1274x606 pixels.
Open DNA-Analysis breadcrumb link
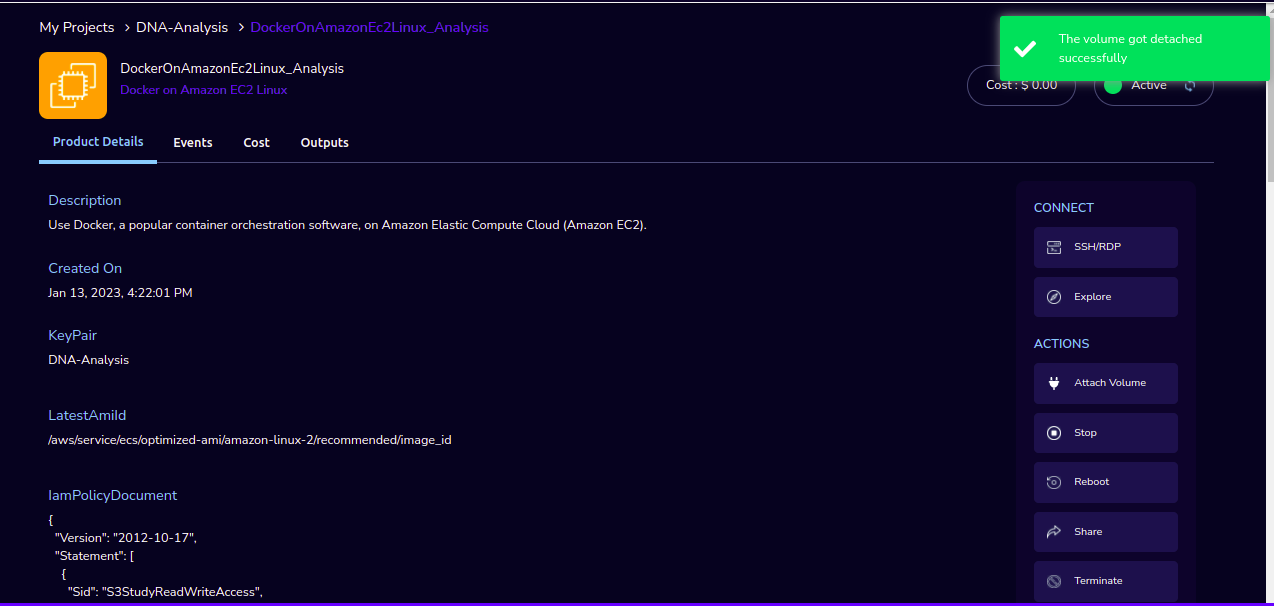tap(182, 28)
